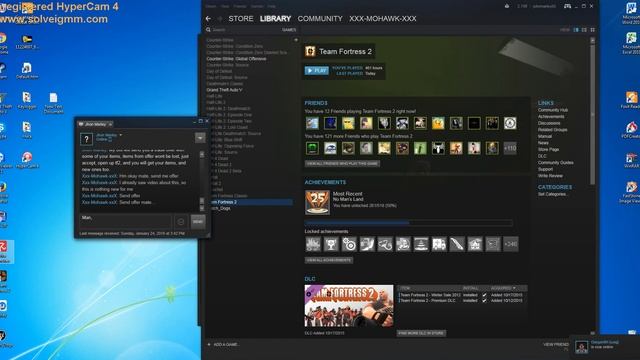Image resolution: width=640 pixels, height=360 pixels.
Task: Open friend name dropdown arrow in chat
Action: (x=120, y=135)
